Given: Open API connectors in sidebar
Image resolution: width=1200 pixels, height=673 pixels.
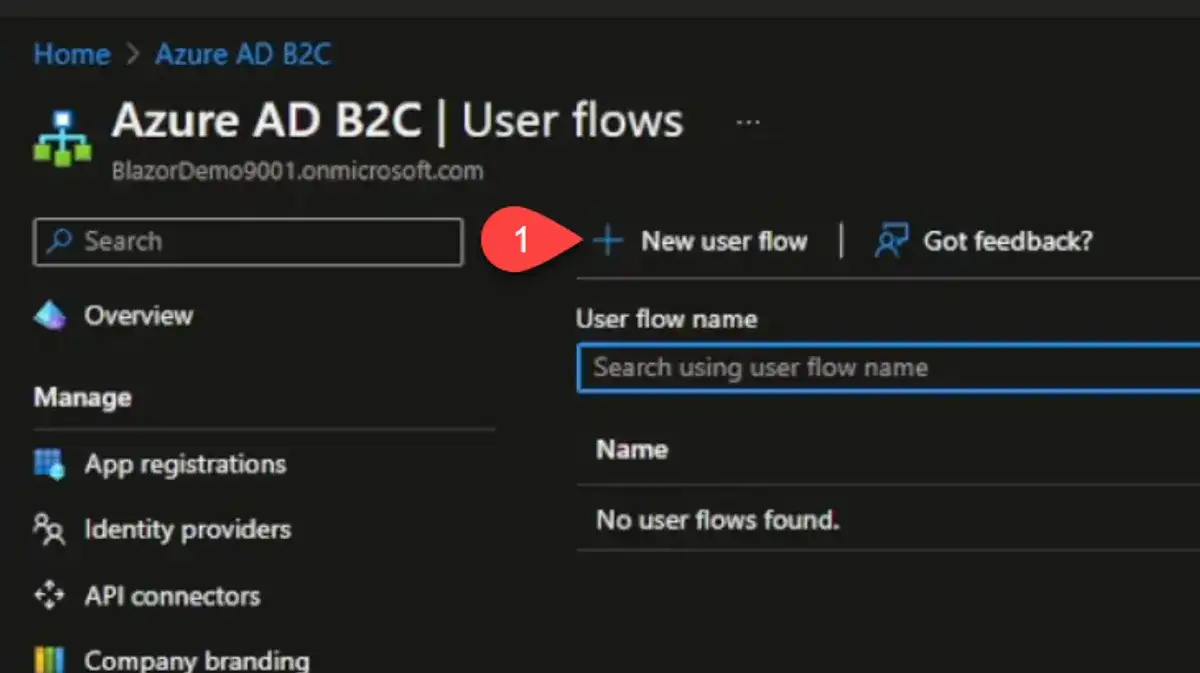Looking at the screenshot, I should [x=172, y=596].
